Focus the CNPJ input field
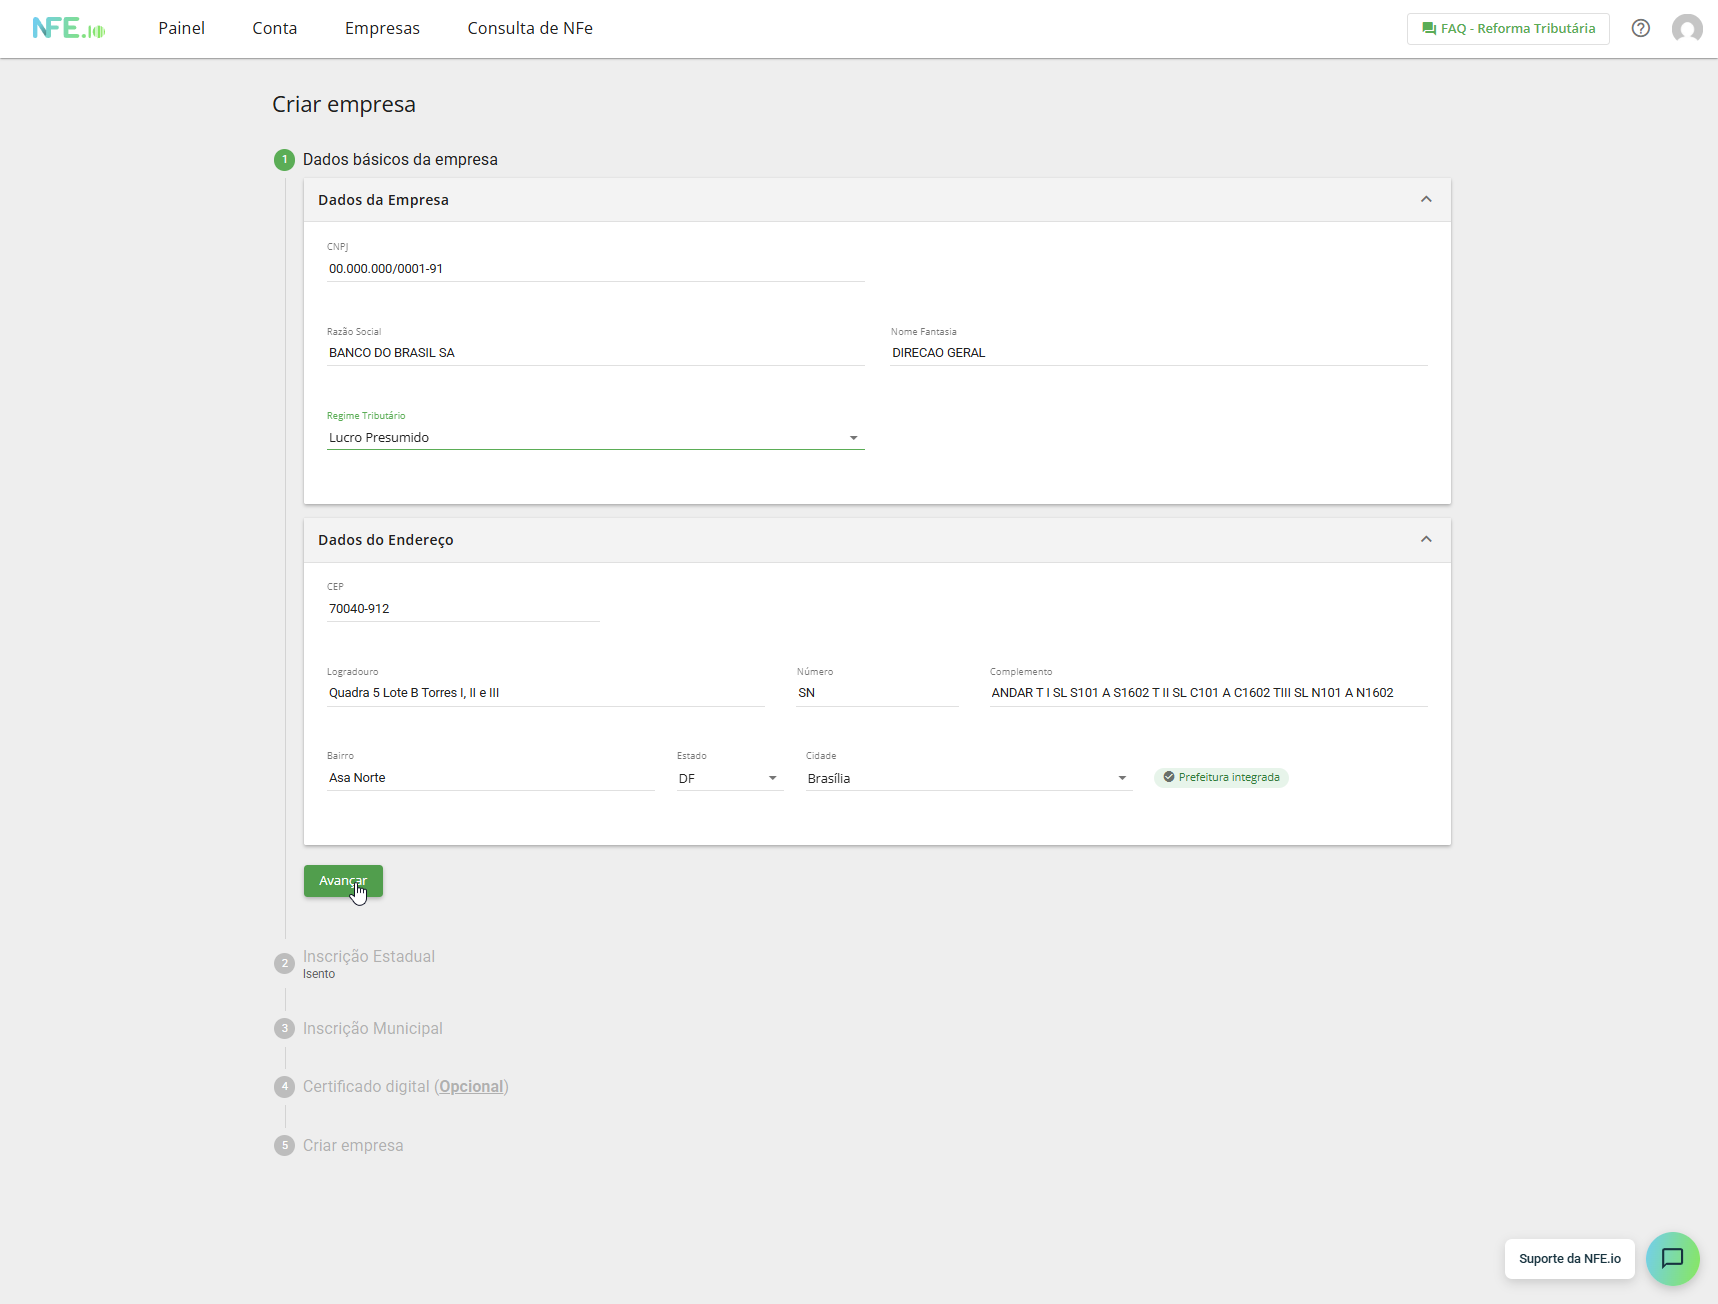 tap(595, 269)
